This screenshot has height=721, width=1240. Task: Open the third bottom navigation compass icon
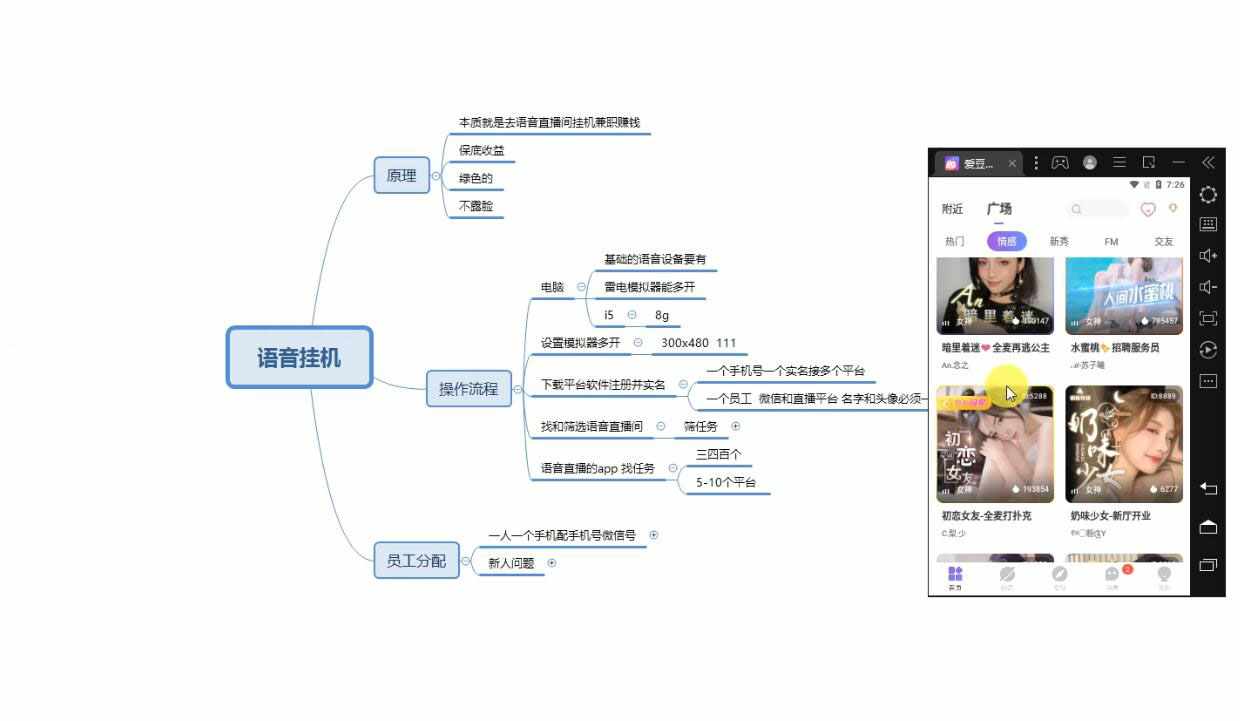click(x=1059, y=576)
